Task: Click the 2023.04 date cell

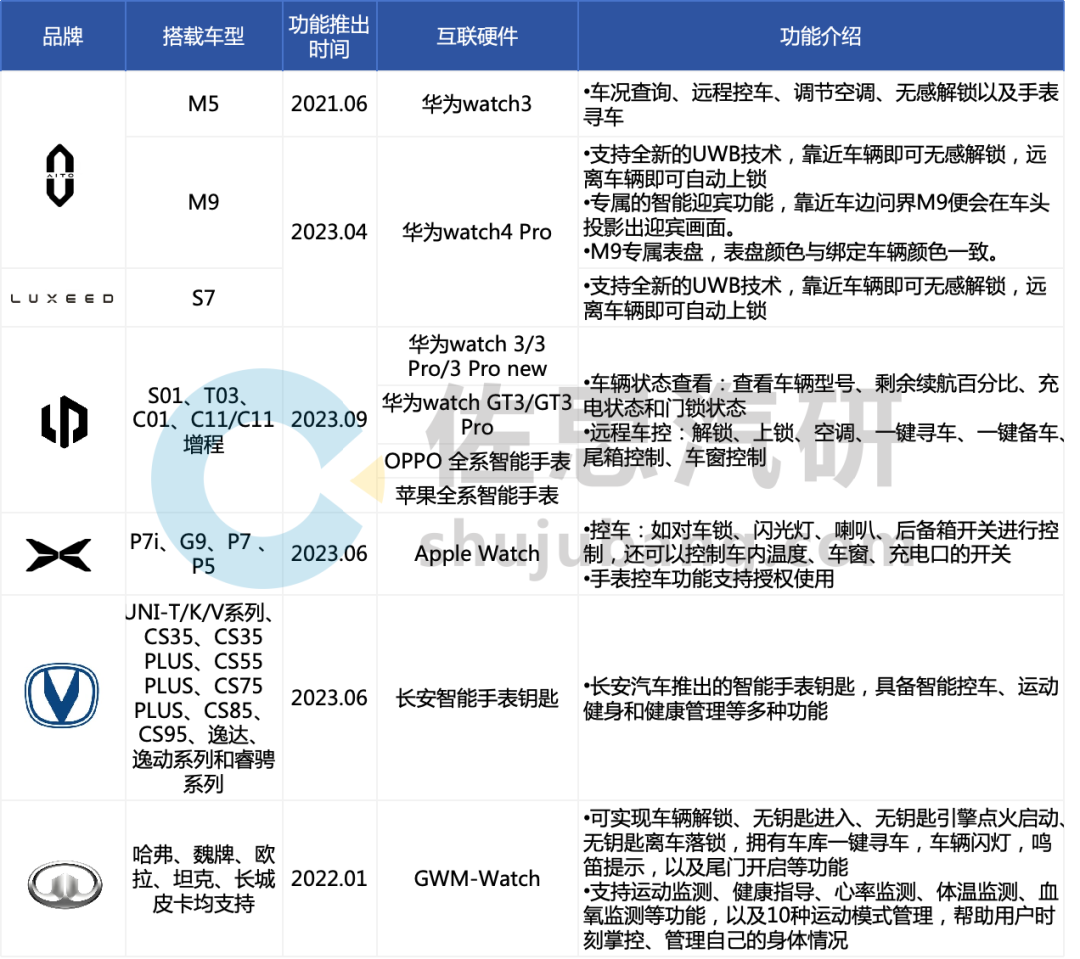Action: pos(329,232)
